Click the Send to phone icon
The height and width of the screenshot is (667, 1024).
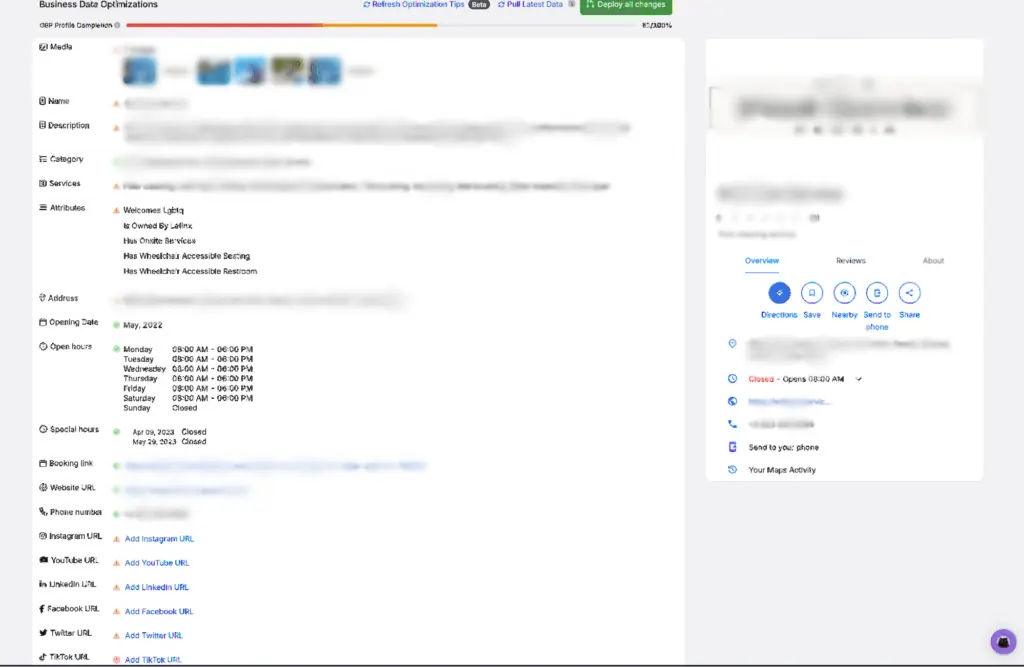tap(877, 293)
